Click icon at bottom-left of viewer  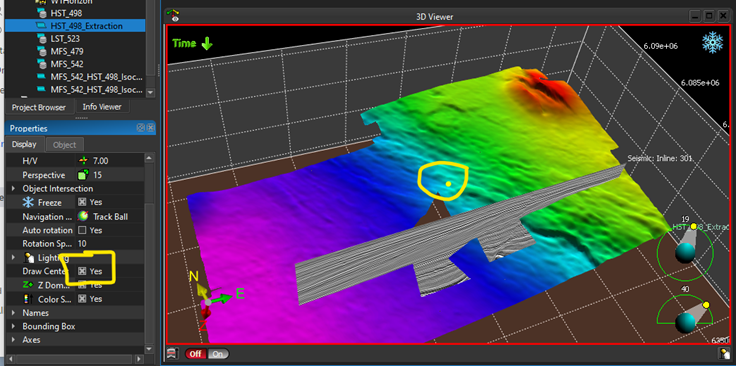click(x=173, y=353)
